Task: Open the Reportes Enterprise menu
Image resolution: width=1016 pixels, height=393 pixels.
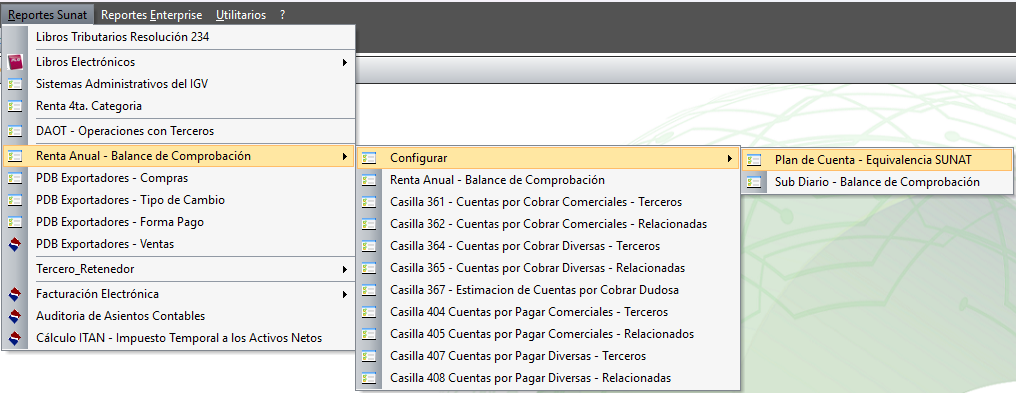Action: (152, 14)
